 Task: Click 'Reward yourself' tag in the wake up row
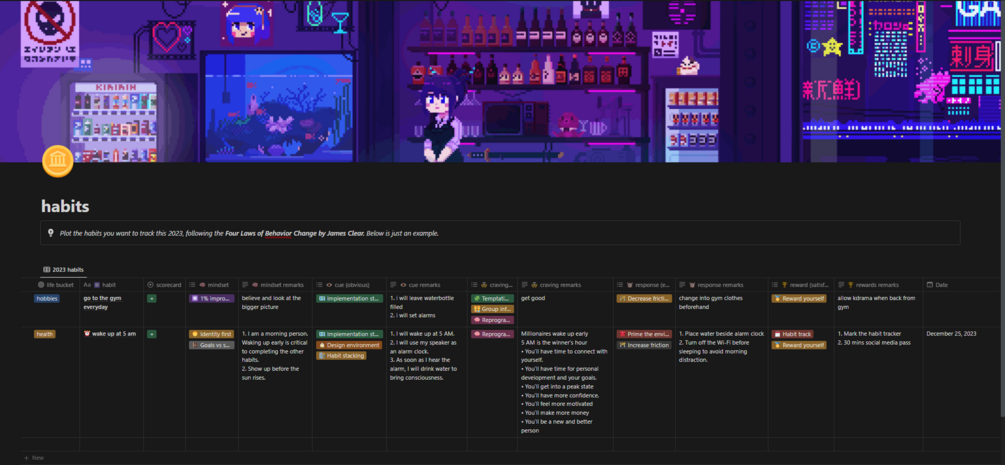pyautogui.click(x=799, y=345)
